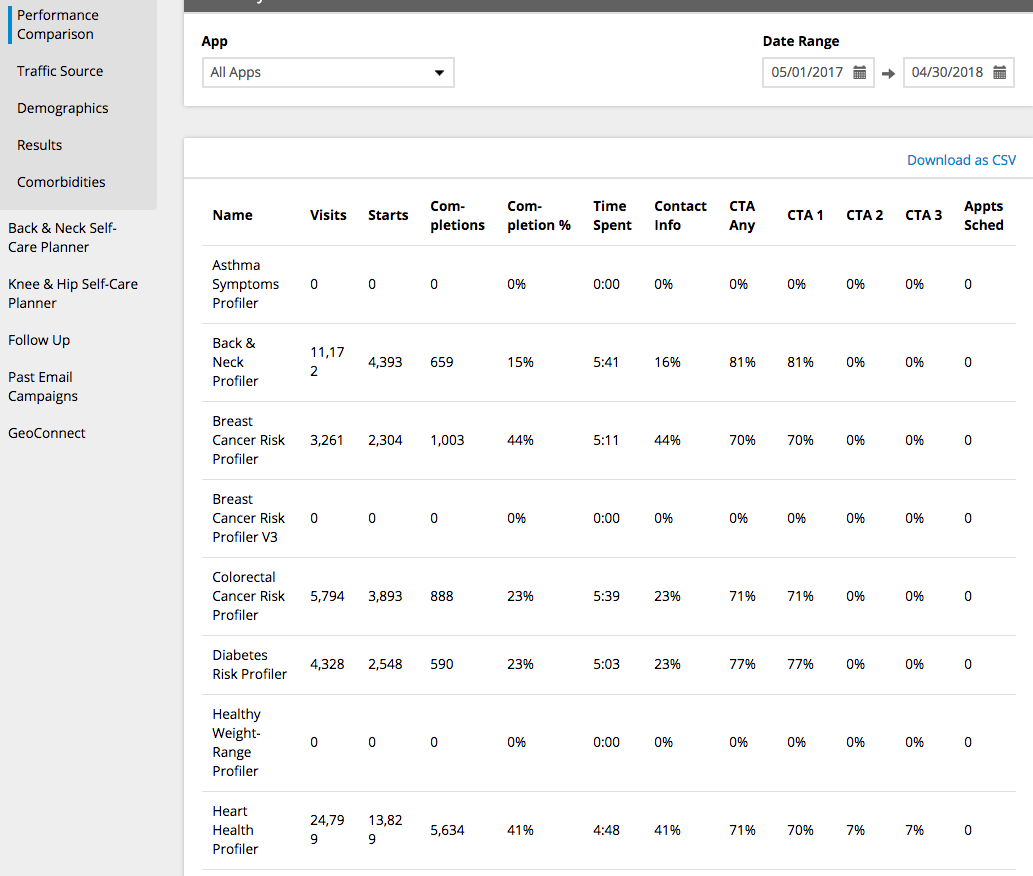Open Back & Neck Self-Care Planner
The image size is (1033, 876).
[62, 237]
